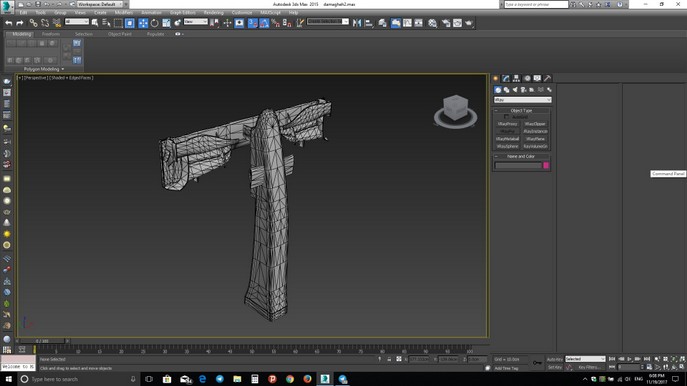This screenshot has width=687, height=386.
Task: Click the Align tool icon
Action: 368,23
